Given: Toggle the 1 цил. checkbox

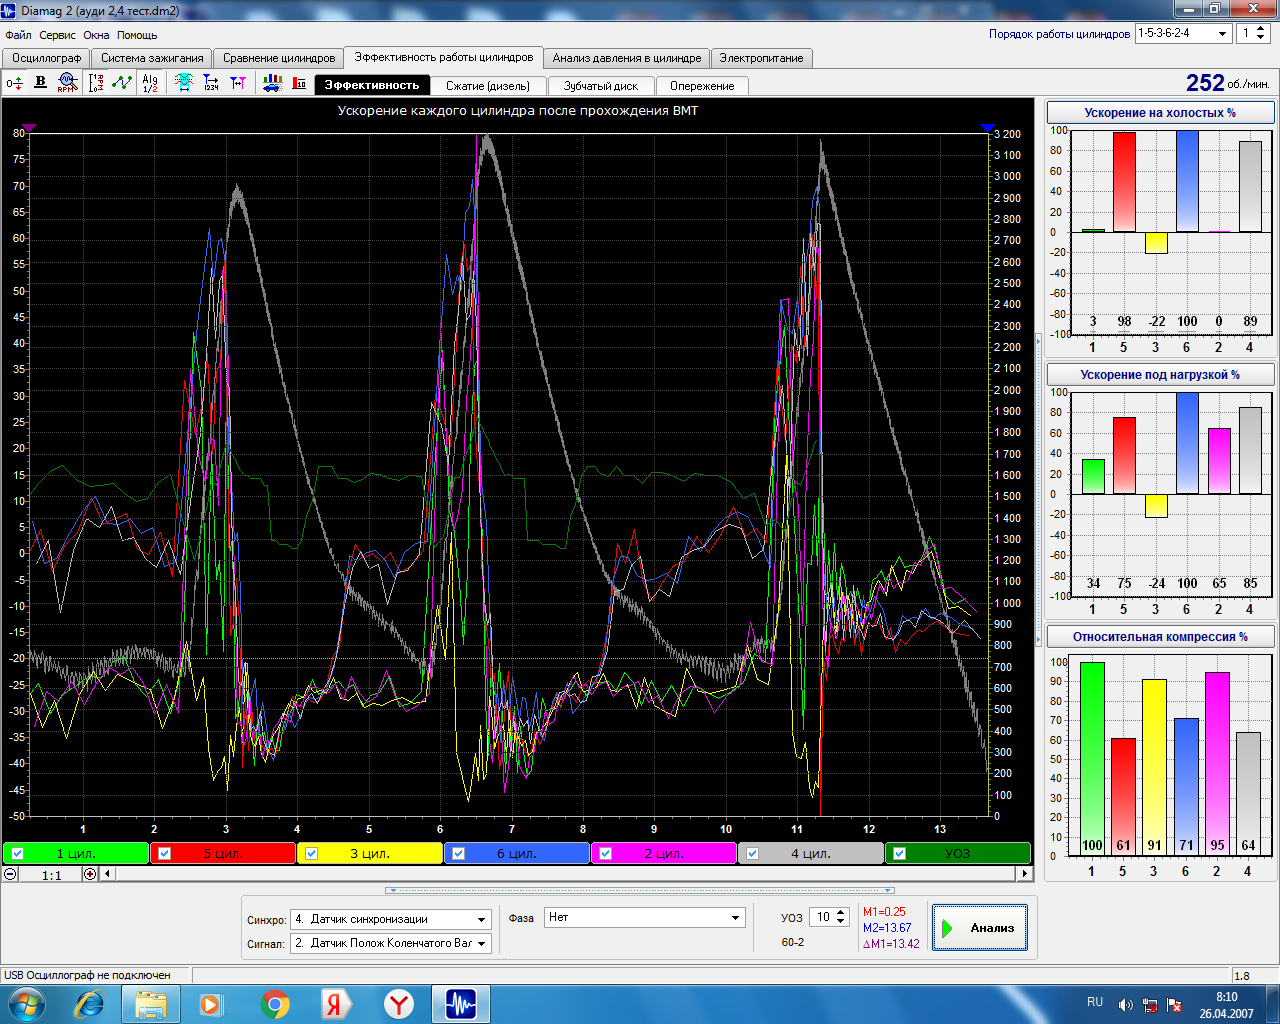Looking at the screenshot, I should pos(18,853).
